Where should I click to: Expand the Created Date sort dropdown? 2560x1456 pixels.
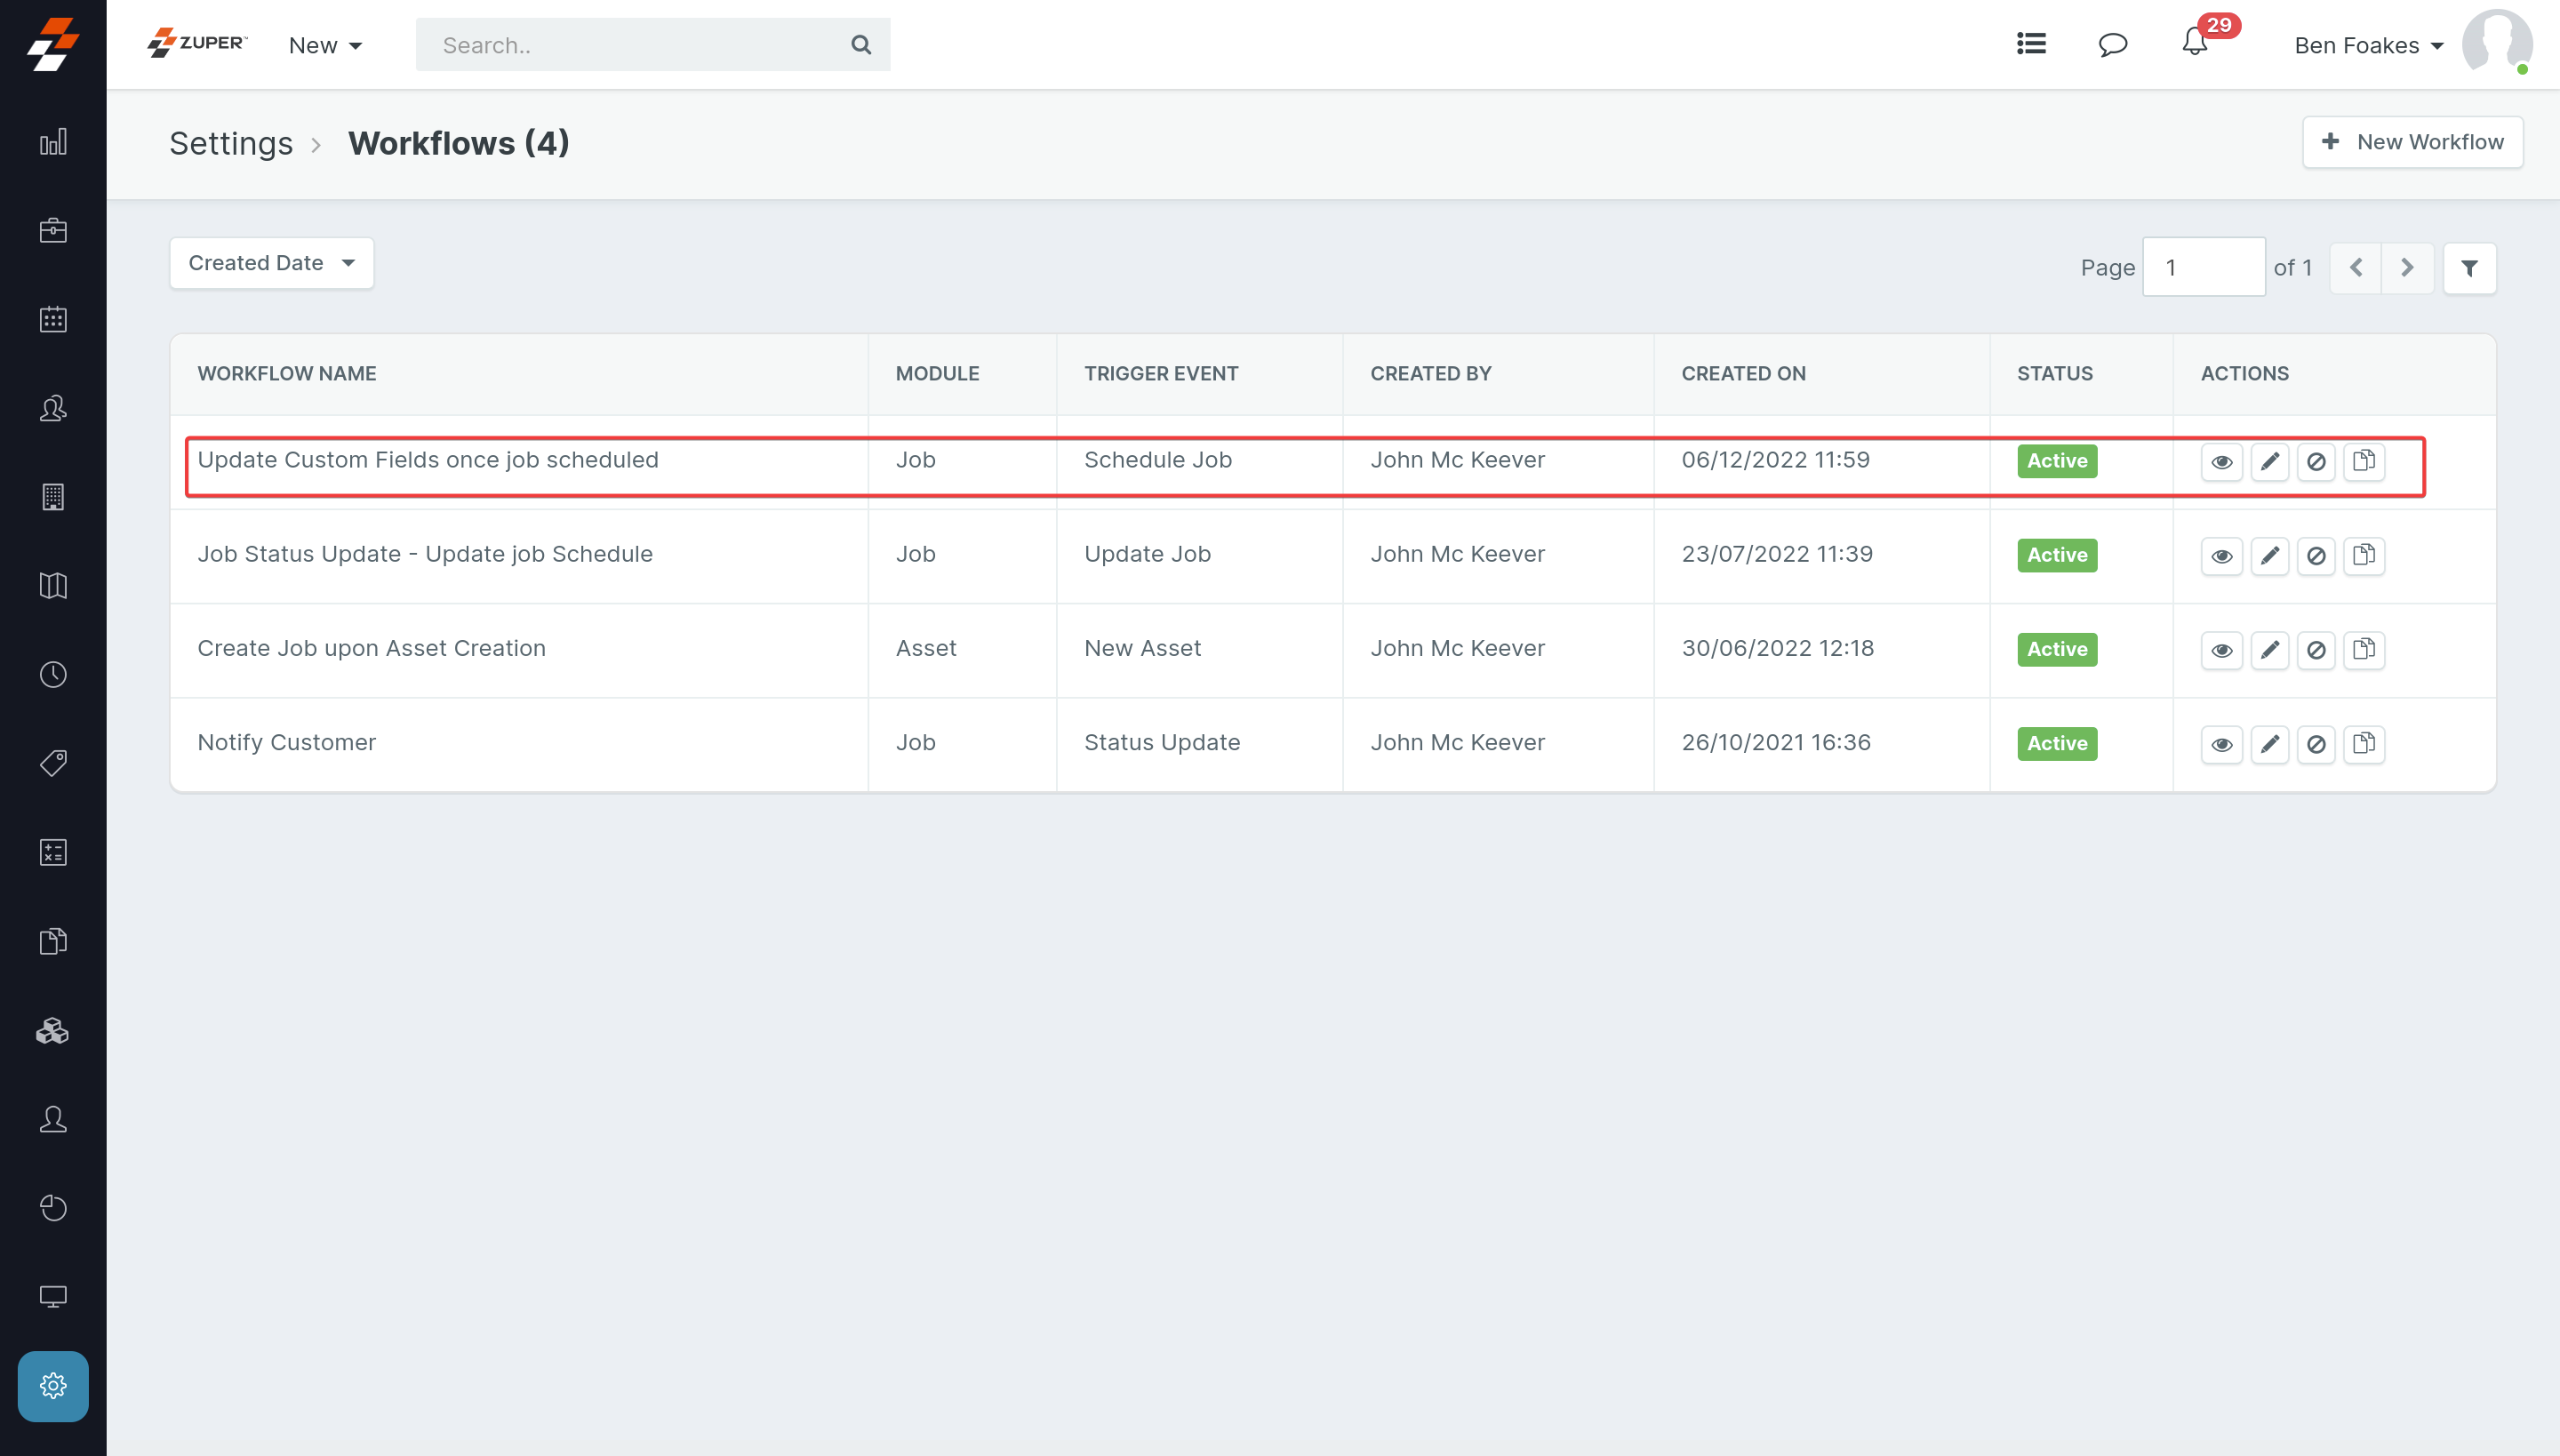pyautogui.click(x=271, y=263)
